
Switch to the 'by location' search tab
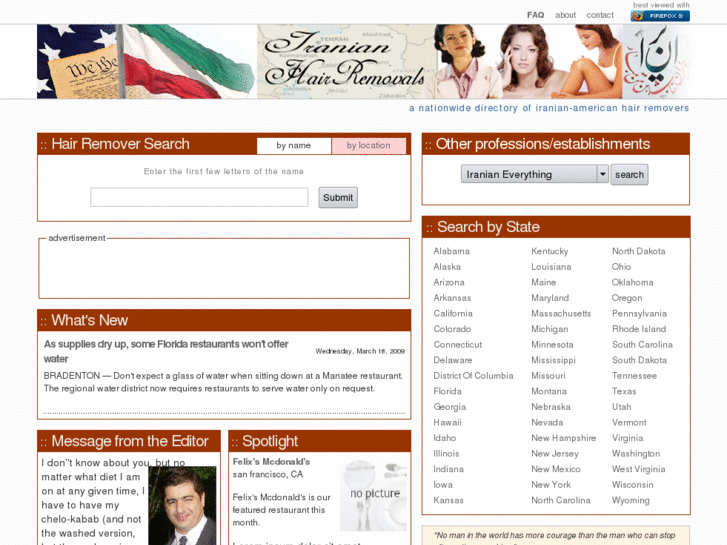pos(369,145)
